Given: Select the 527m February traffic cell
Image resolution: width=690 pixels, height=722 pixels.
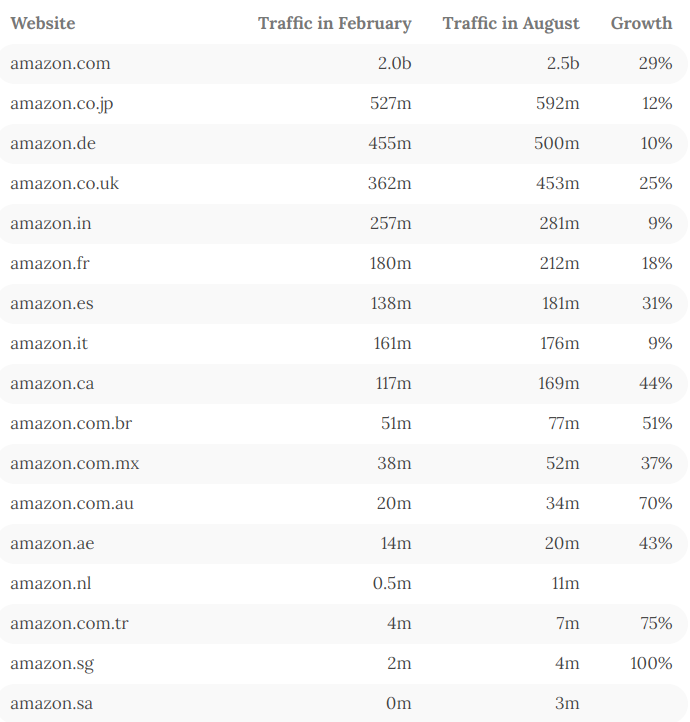Looking at the screenshot, I should 390,103.
